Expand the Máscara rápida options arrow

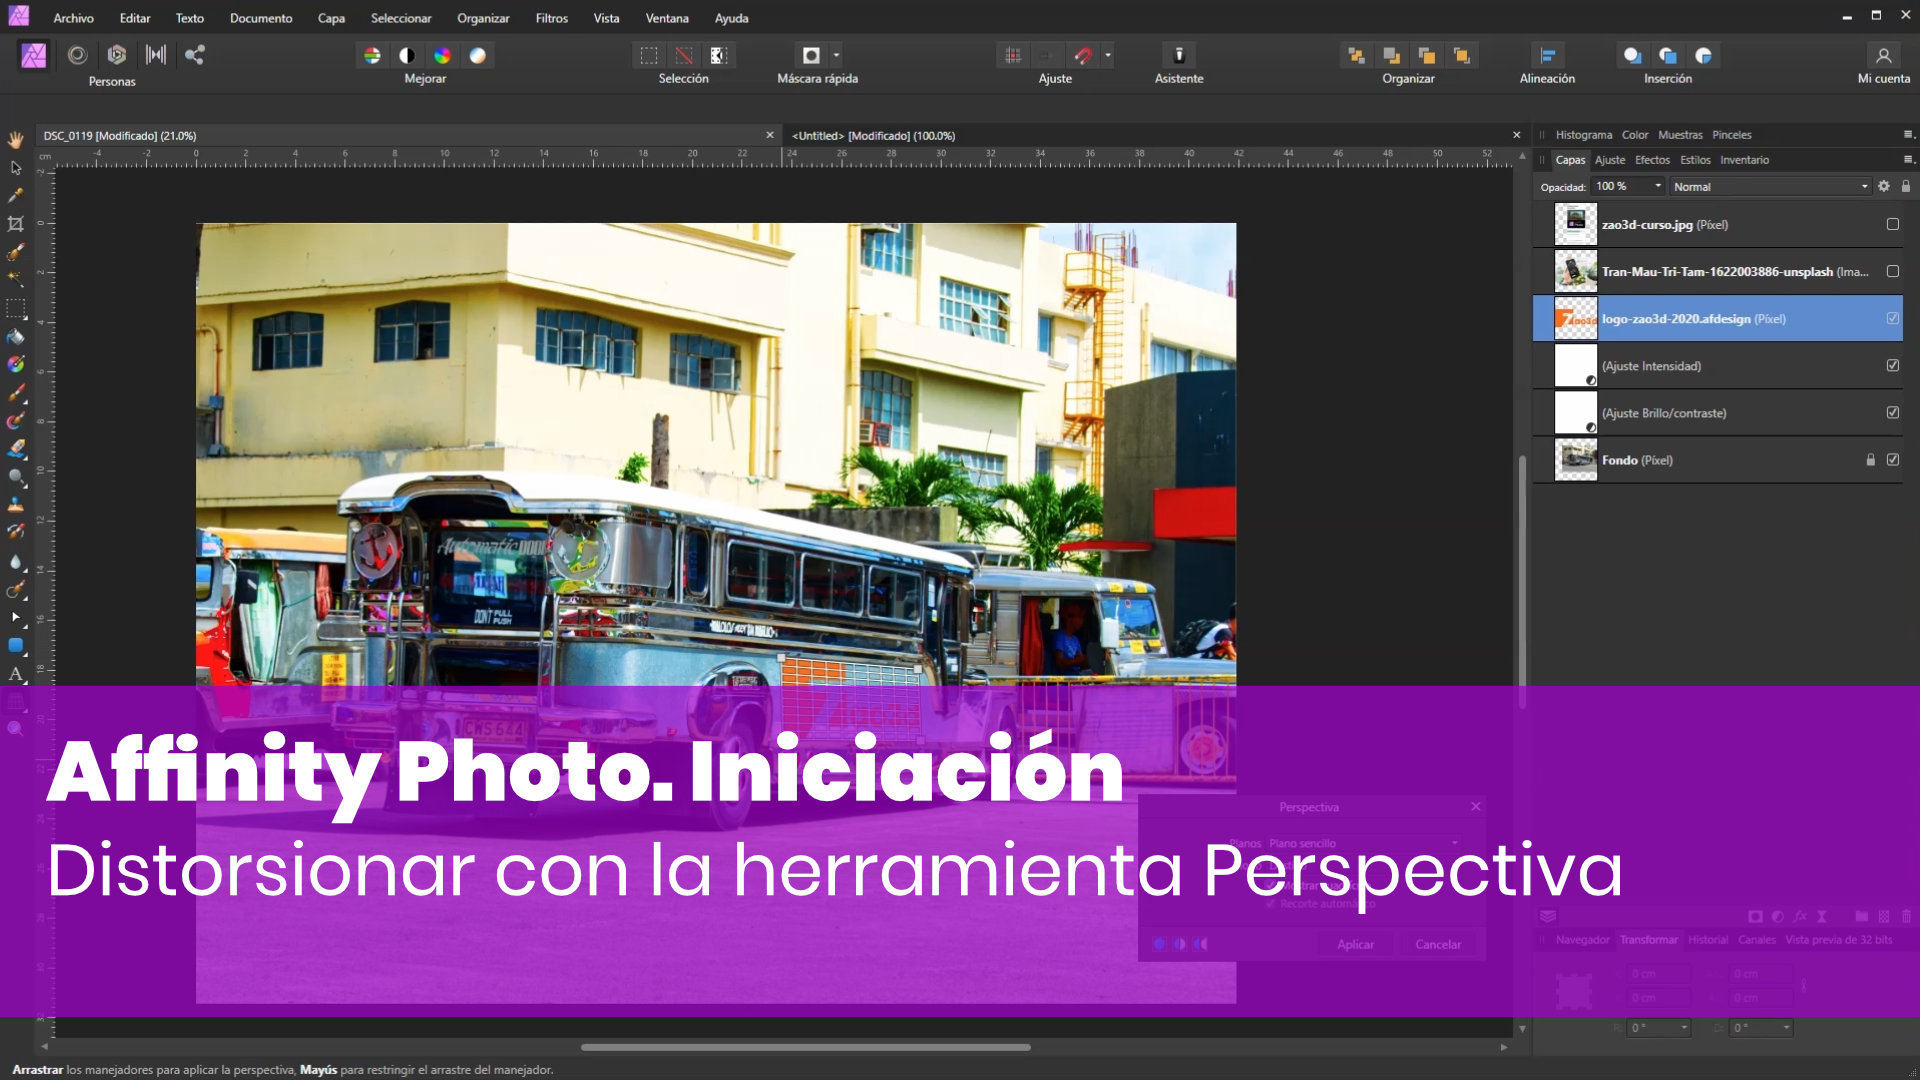pyautogui.click(x=836, y=55)
